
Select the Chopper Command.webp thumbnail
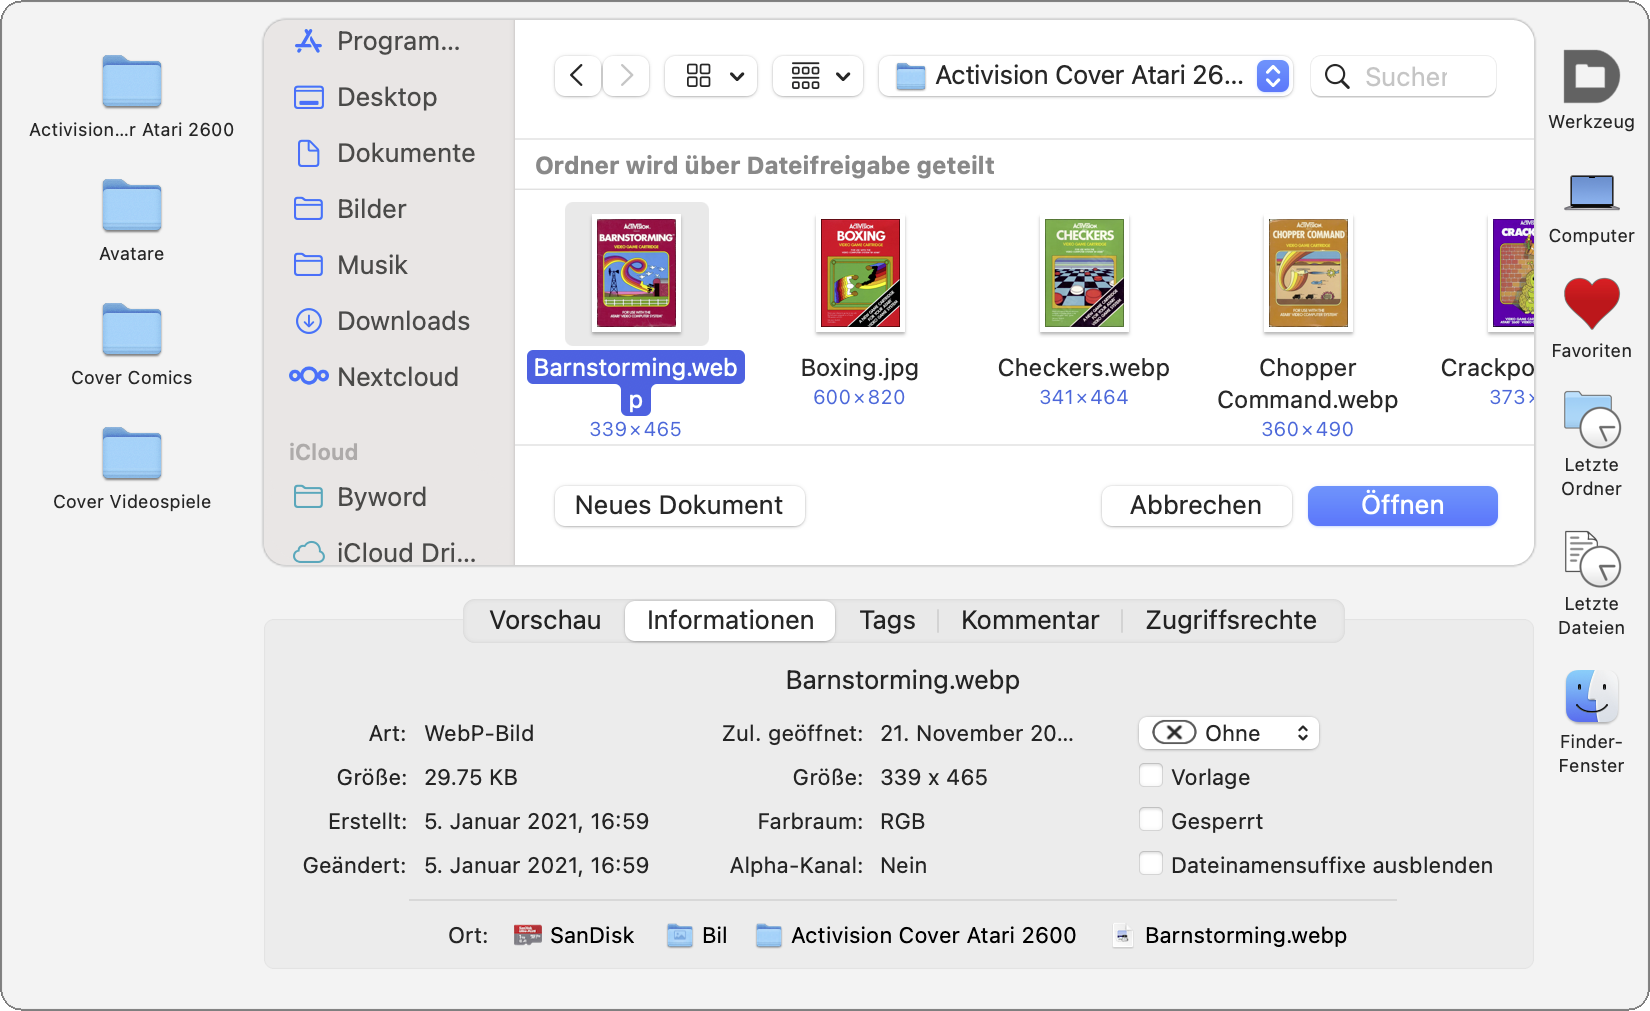tap(1308, 273)
